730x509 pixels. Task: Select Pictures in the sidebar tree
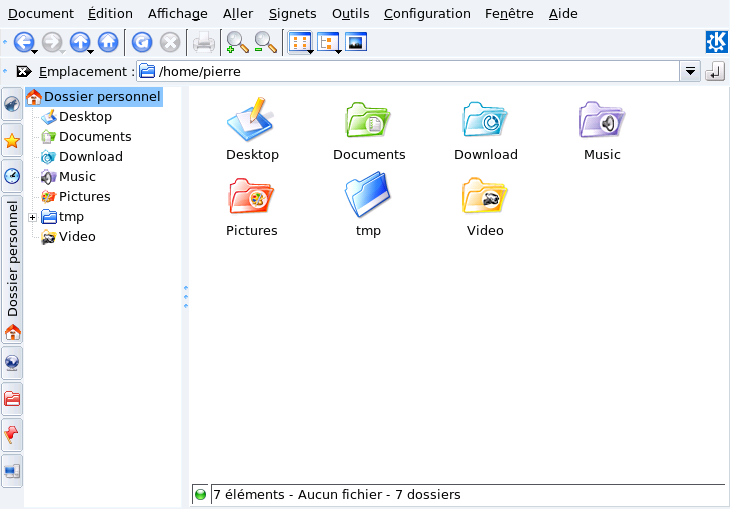[x=84, y=197]
